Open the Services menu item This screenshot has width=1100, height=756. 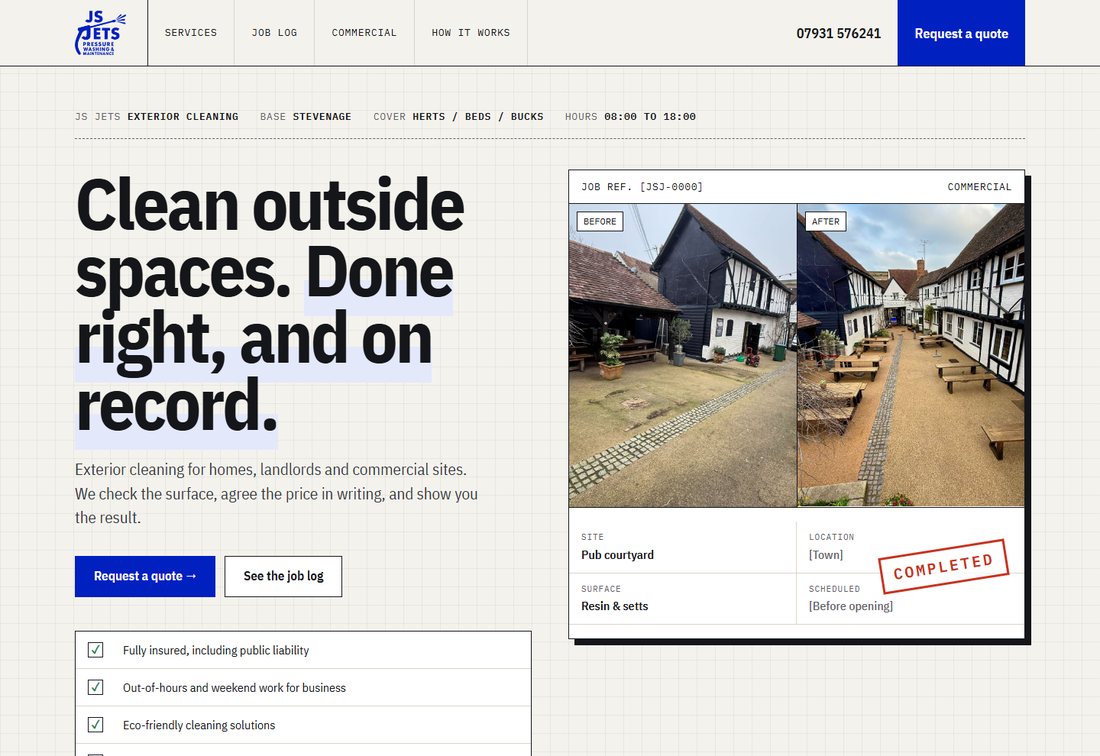(x=191, y=33)
